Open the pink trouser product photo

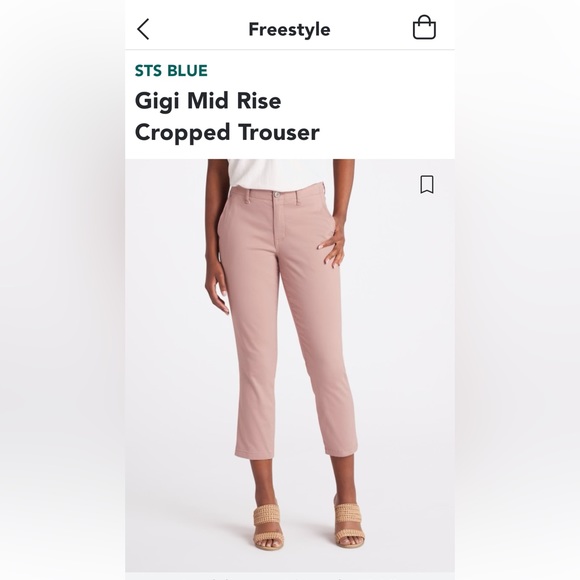(290, 365)
